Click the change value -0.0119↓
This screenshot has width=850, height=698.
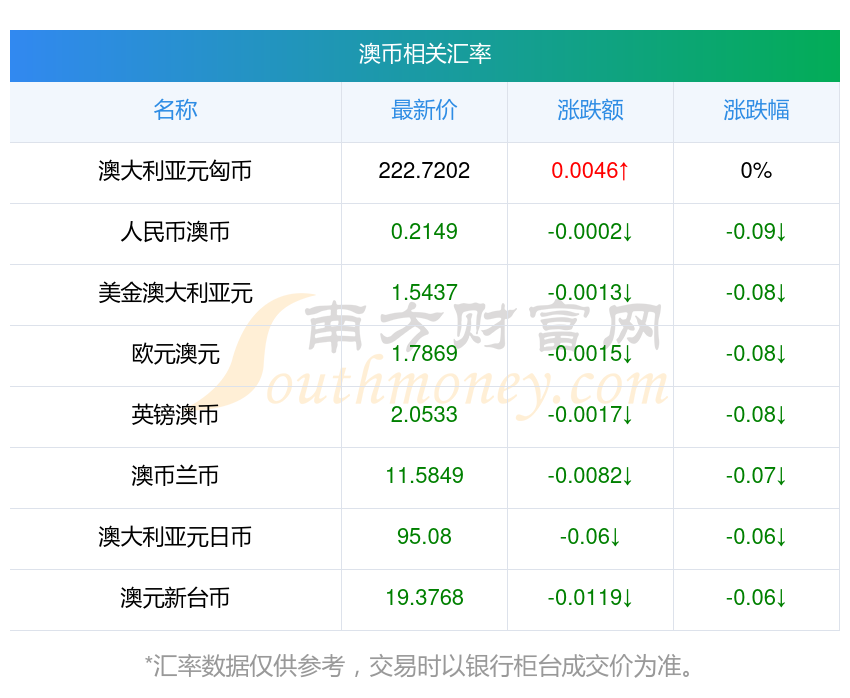(x=590, y=598)
